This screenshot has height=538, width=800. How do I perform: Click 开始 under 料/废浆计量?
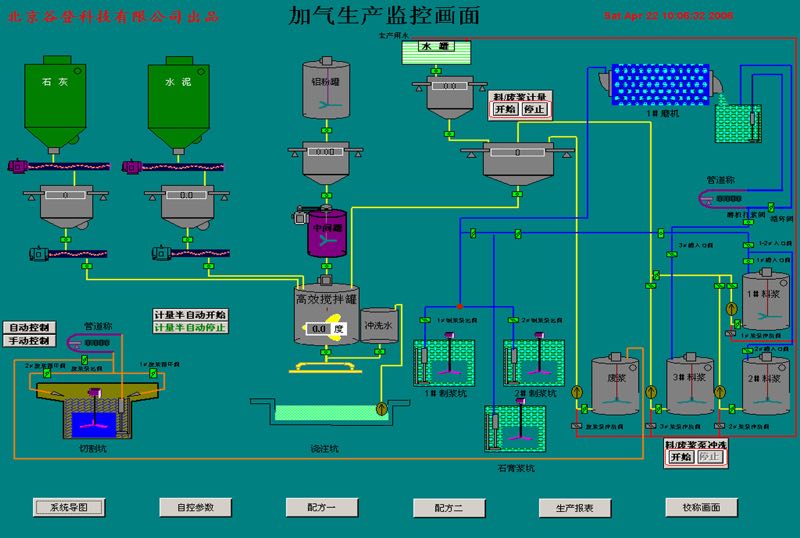504,110
